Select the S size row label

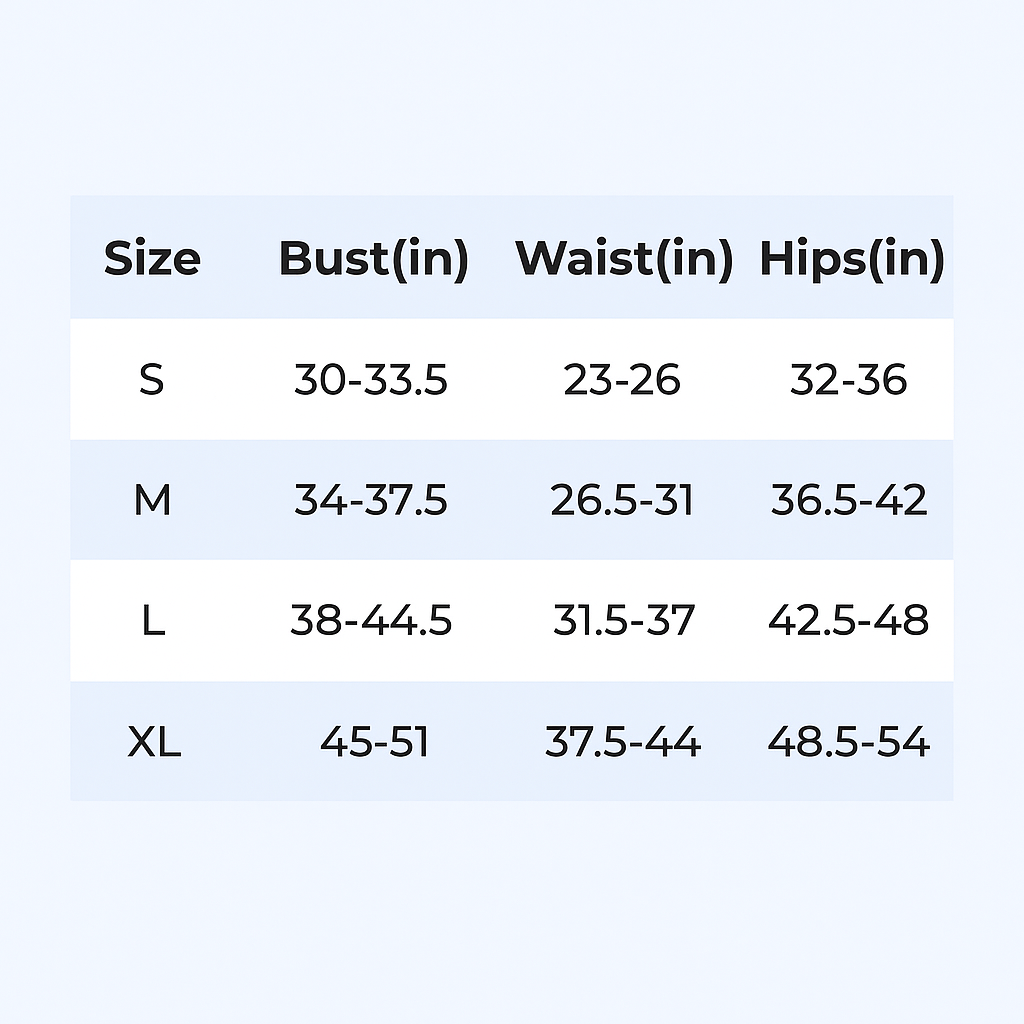coord(151,380)
